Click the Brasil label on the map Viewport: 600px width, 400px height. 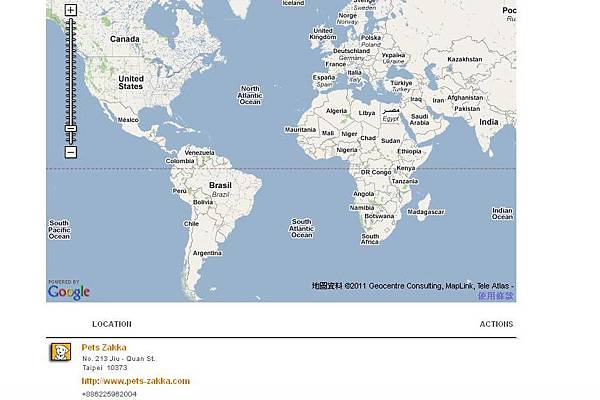(x=220, y=185)
